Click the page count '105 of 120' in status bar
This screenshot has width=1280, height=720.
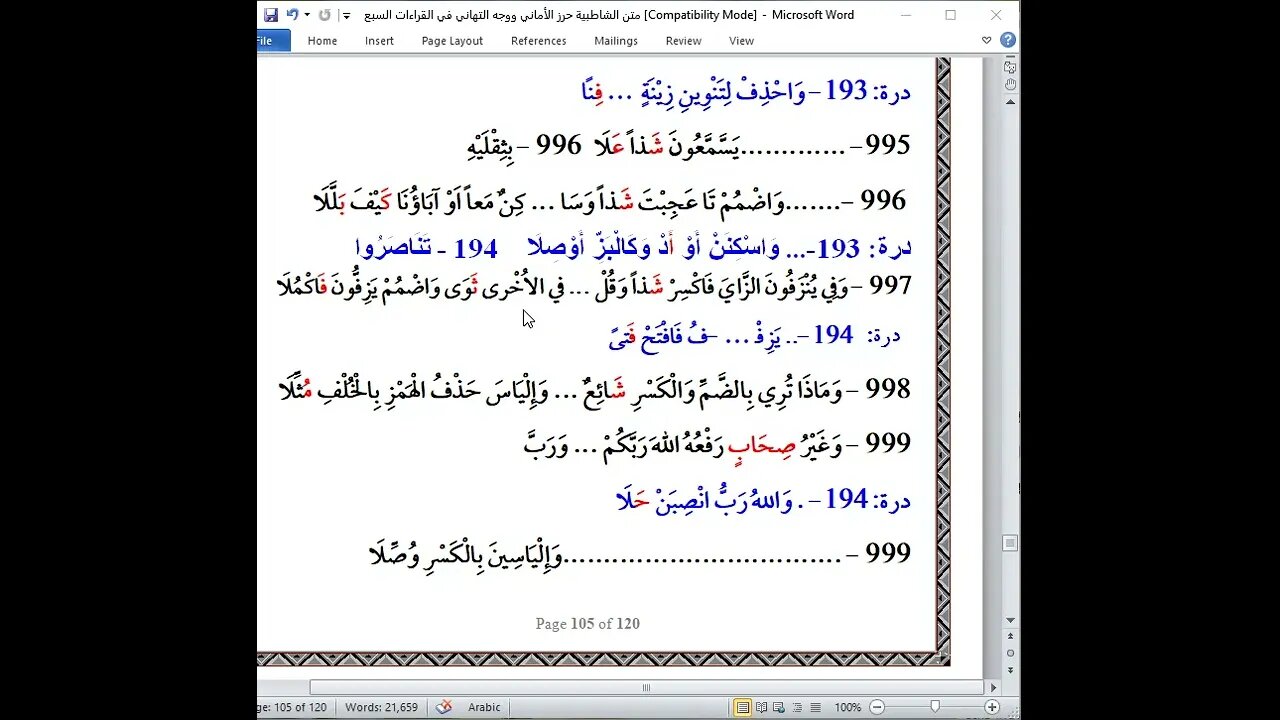[292, 707]
